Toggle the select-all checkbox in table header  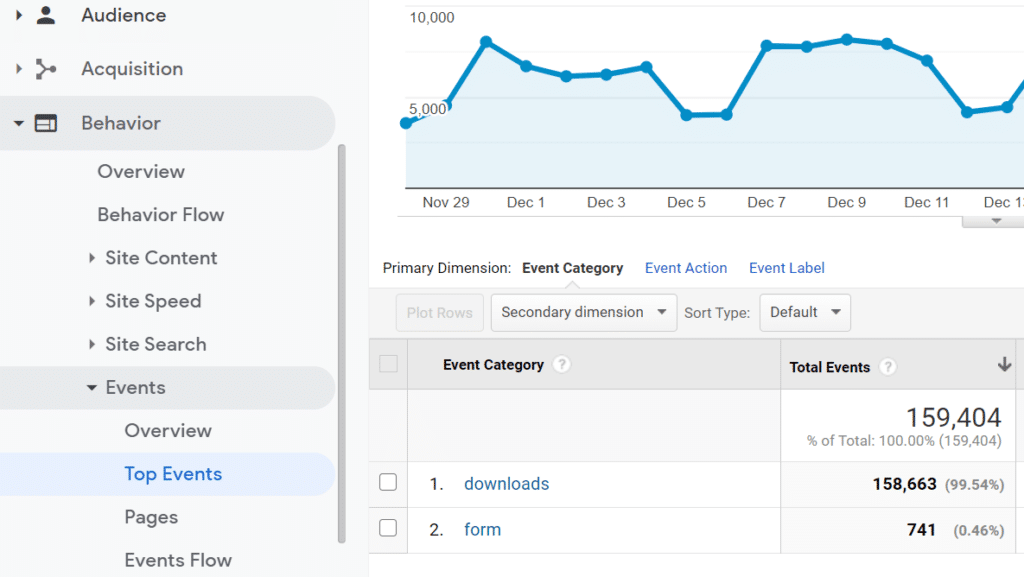click(388, 365)
